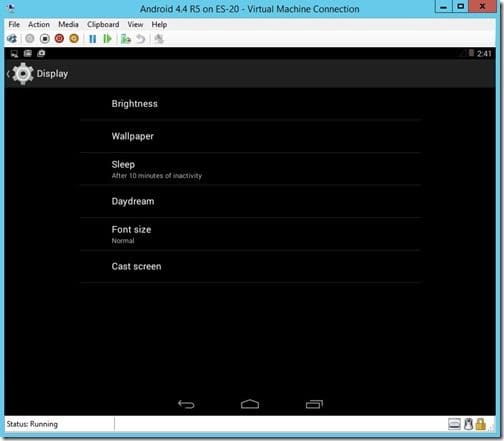Image resolution: width=504 pixels, height=441 pixels.
Task: Tap the Android back navigation button
Action: click(186, 404)
